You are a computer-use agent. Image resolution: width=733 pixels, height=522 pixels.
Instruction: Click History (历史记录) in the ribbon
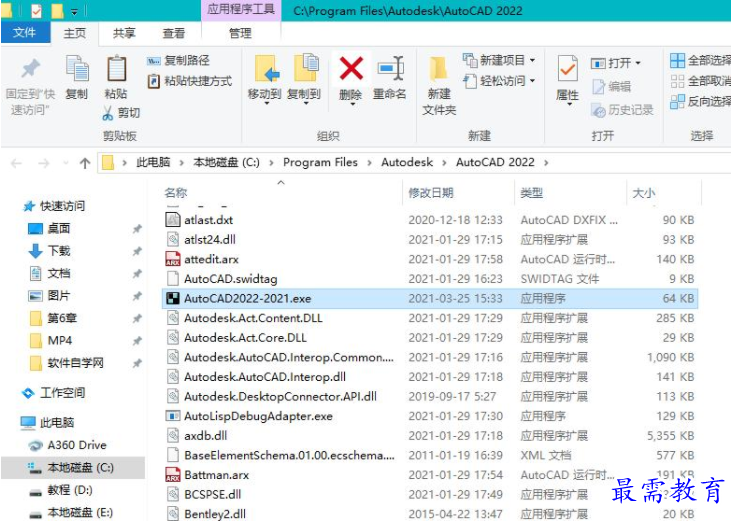[622, 110]
